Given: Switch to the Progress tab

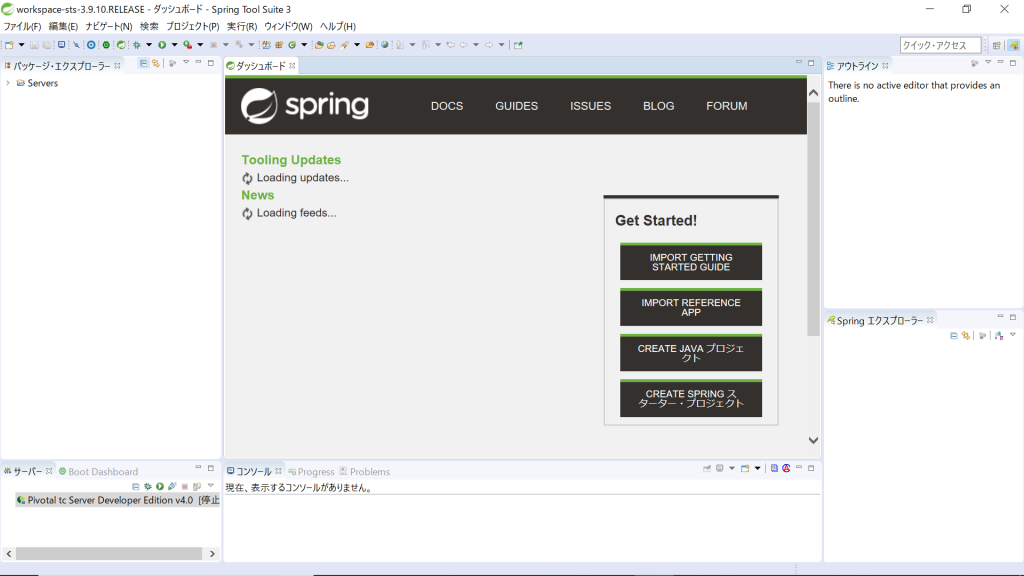Looking at the screenshot, I should click(312, 472).
